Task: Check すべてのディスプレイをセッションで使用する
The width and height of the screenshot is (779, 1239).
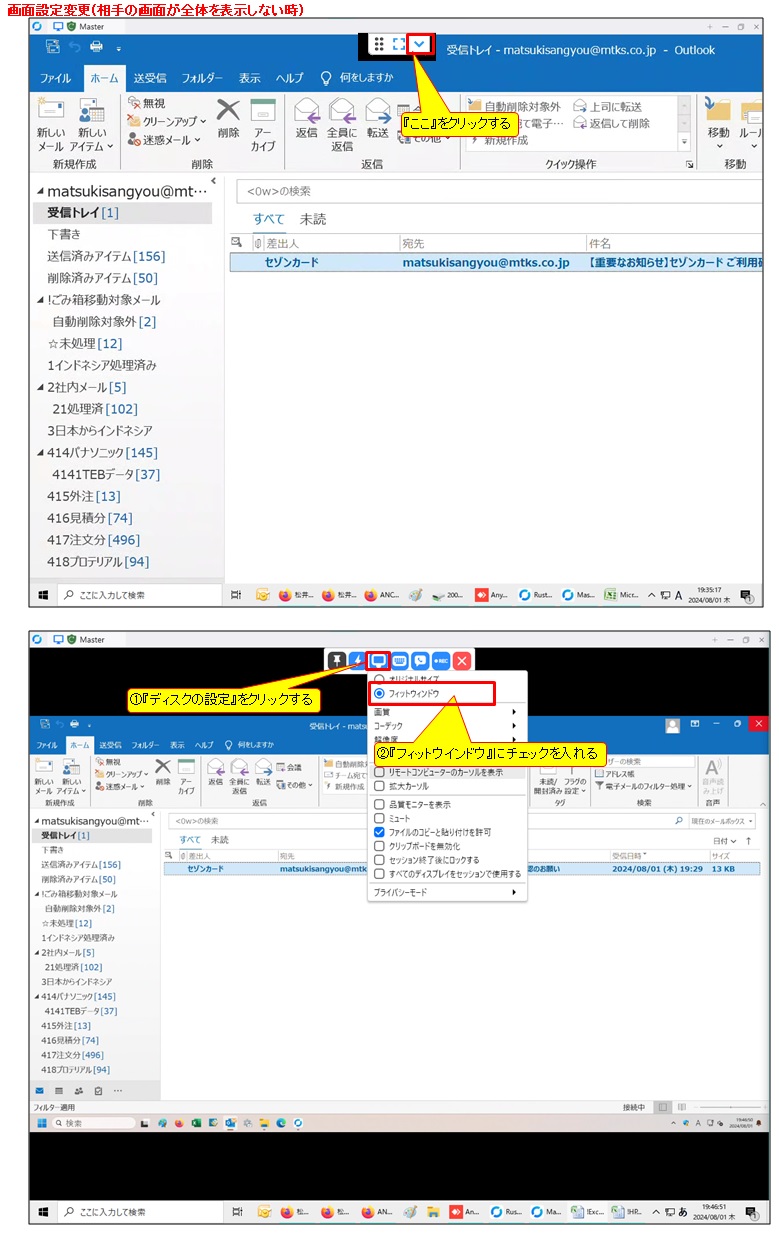Action: (x=379, y=874)
